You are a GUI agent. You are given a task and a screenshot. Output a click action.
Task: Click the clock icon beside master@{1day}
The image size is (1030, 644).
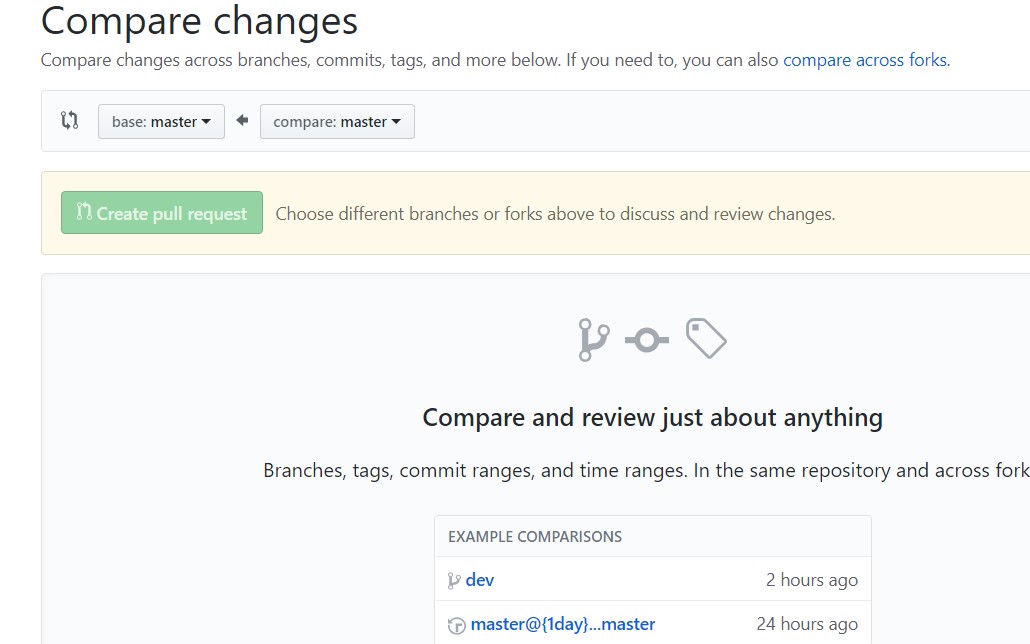click(457, 626)
